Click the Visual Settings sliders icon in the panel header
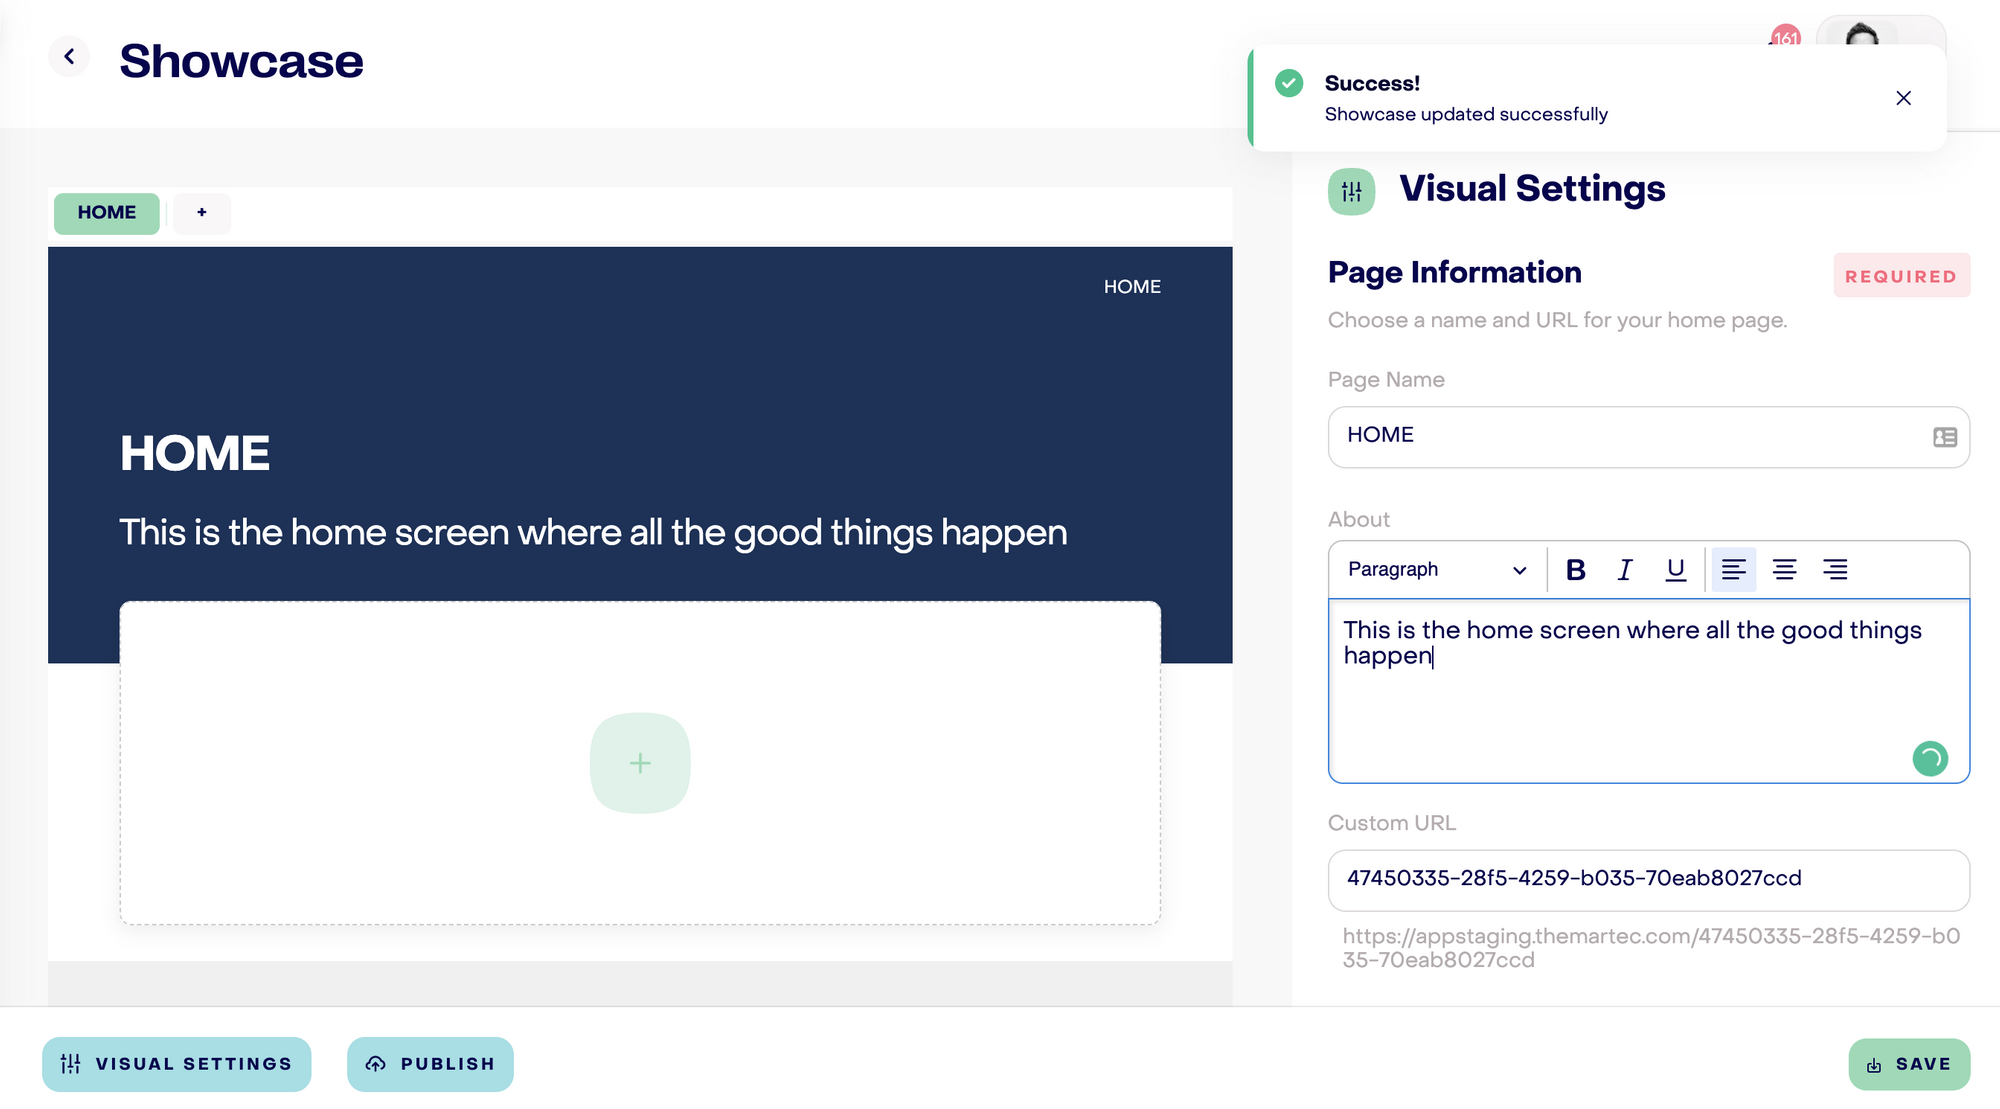The height and width of the screenshot is (1109, 2000). click(1351, 191)
